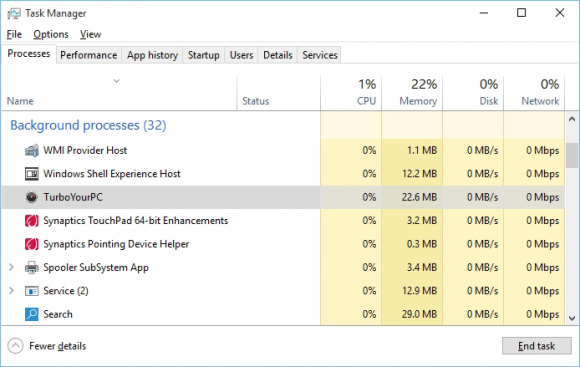
Task: Expand the Service (2) group
Action: tap(11, 290)
